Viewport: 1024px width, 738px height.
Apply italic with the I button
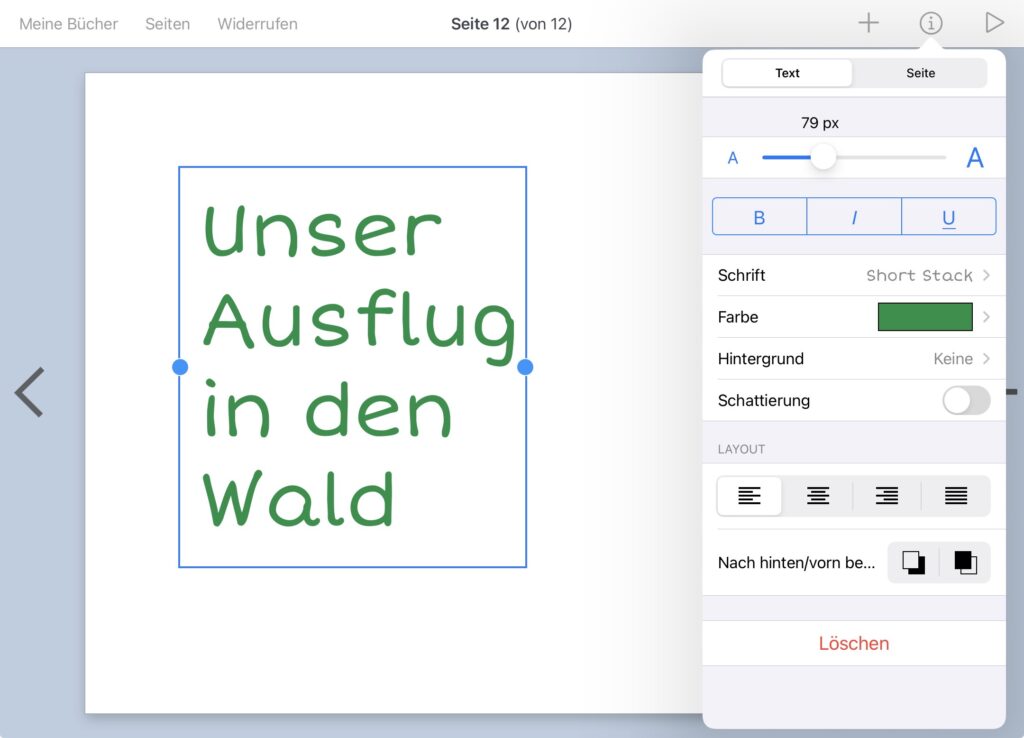pyautogui.click(x=854, y=217)
